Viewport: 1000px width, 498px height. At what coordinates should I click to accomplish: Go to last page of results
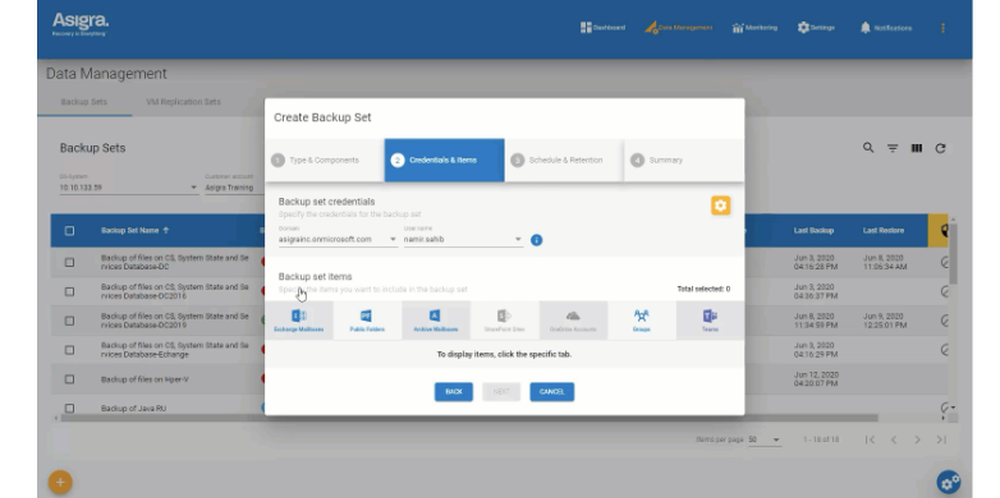tap(941, 439)
